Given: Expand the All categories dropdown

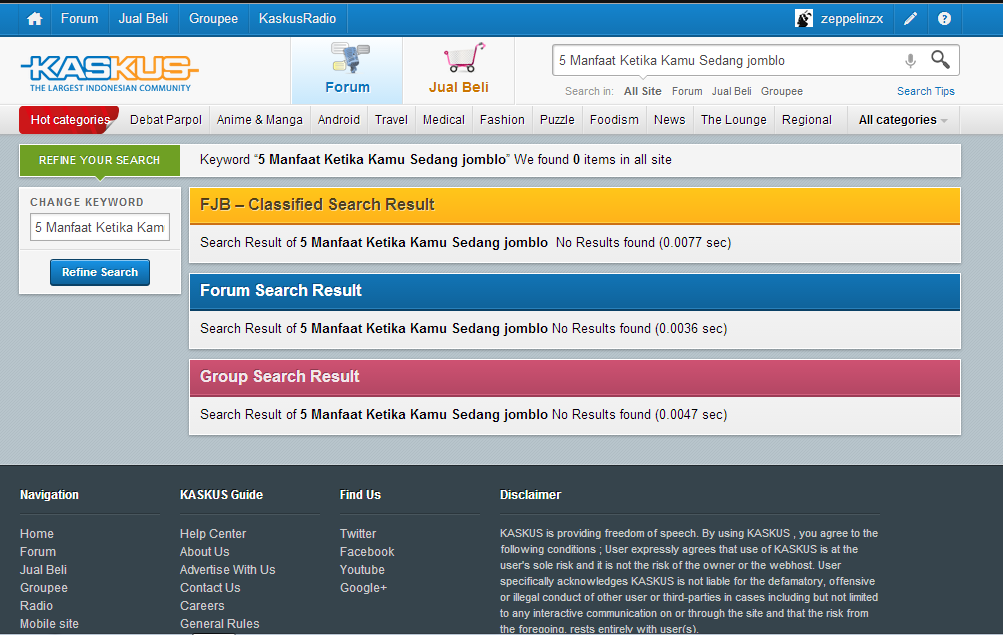Looking at the screenshot, I should click(903, 120).
